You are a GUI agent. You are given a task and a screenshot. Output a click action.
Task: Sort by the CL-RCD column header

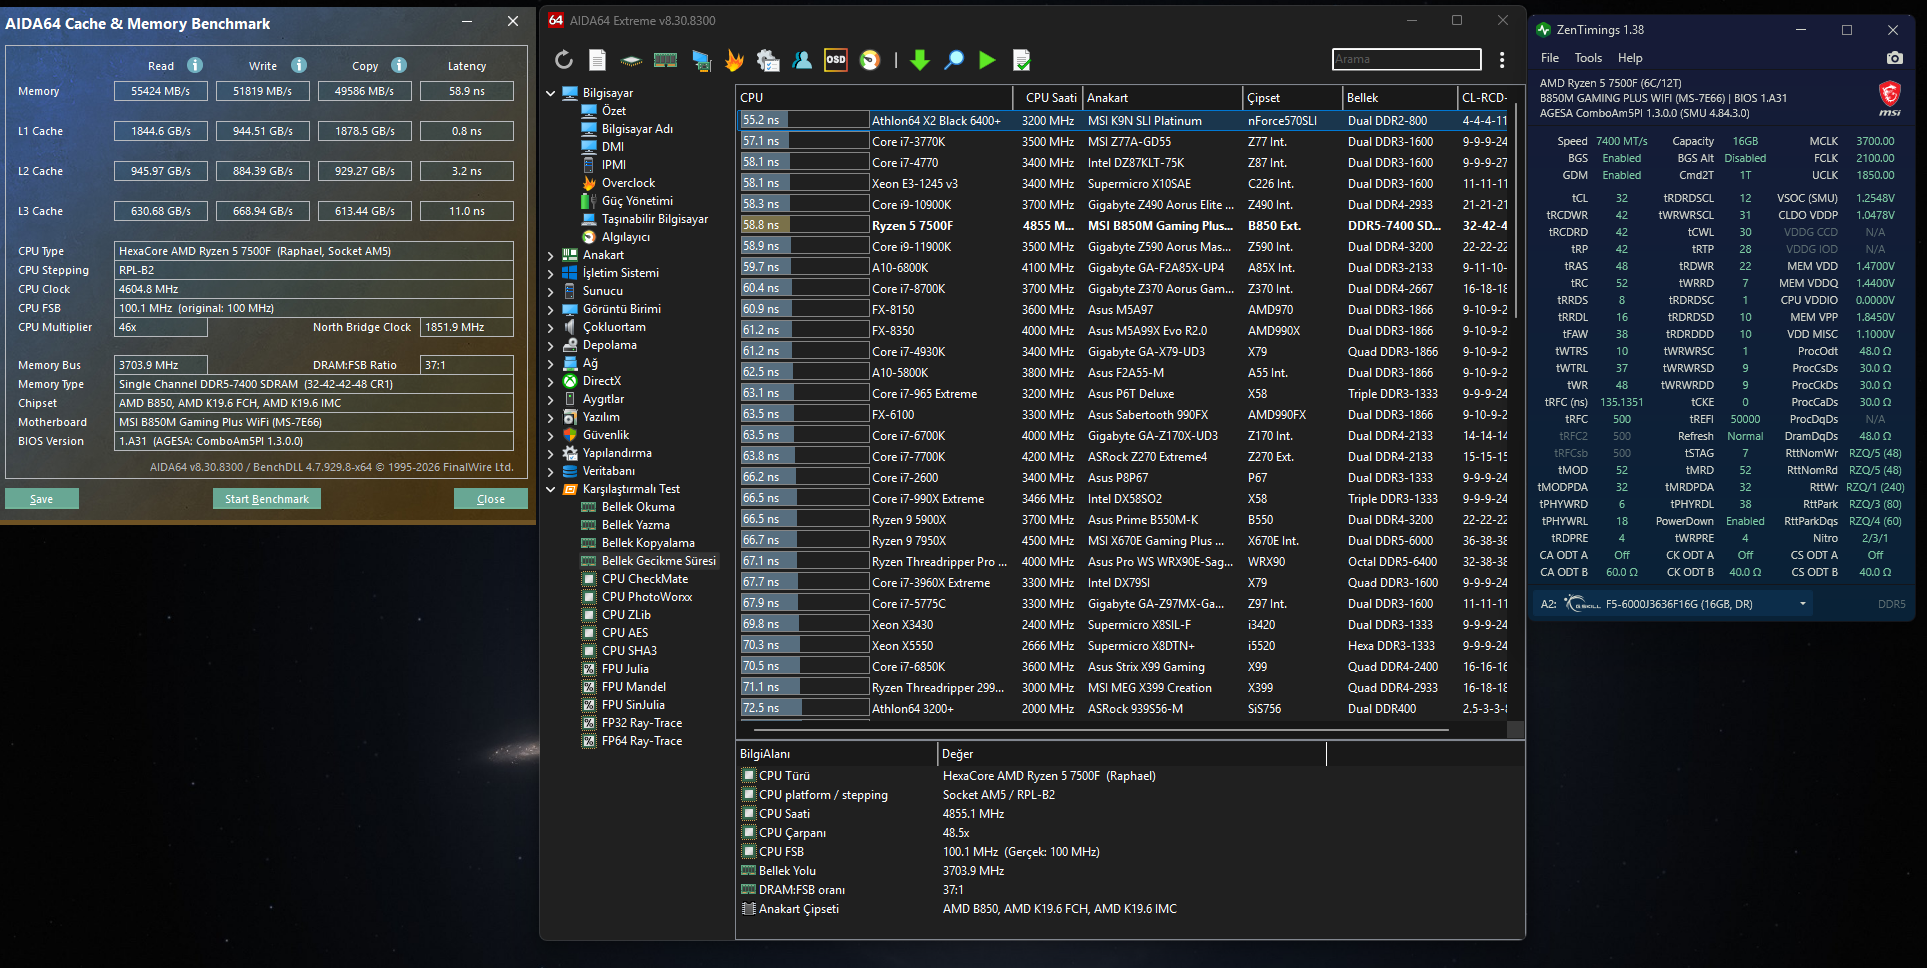point(1483,98)
